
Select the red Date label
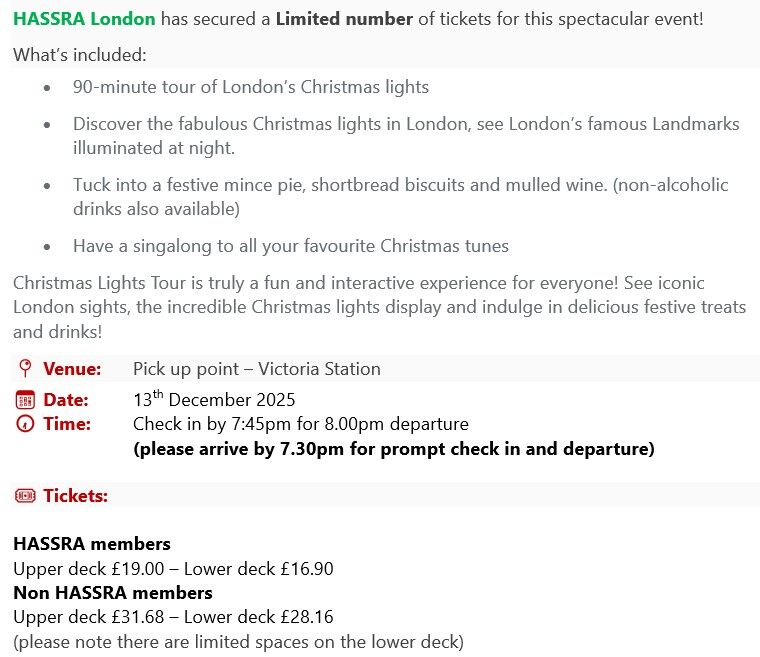pos(66,400)
